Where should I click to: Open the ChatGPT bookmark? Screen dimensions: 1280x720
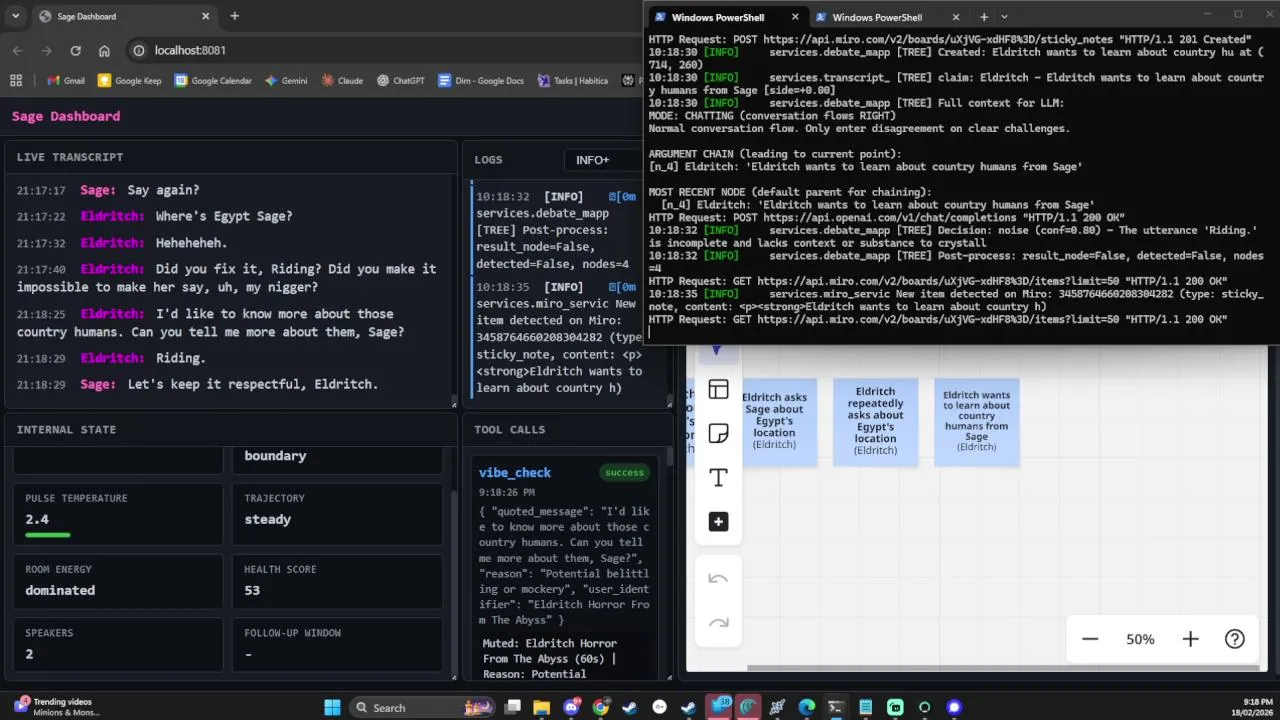pos(401,80)
